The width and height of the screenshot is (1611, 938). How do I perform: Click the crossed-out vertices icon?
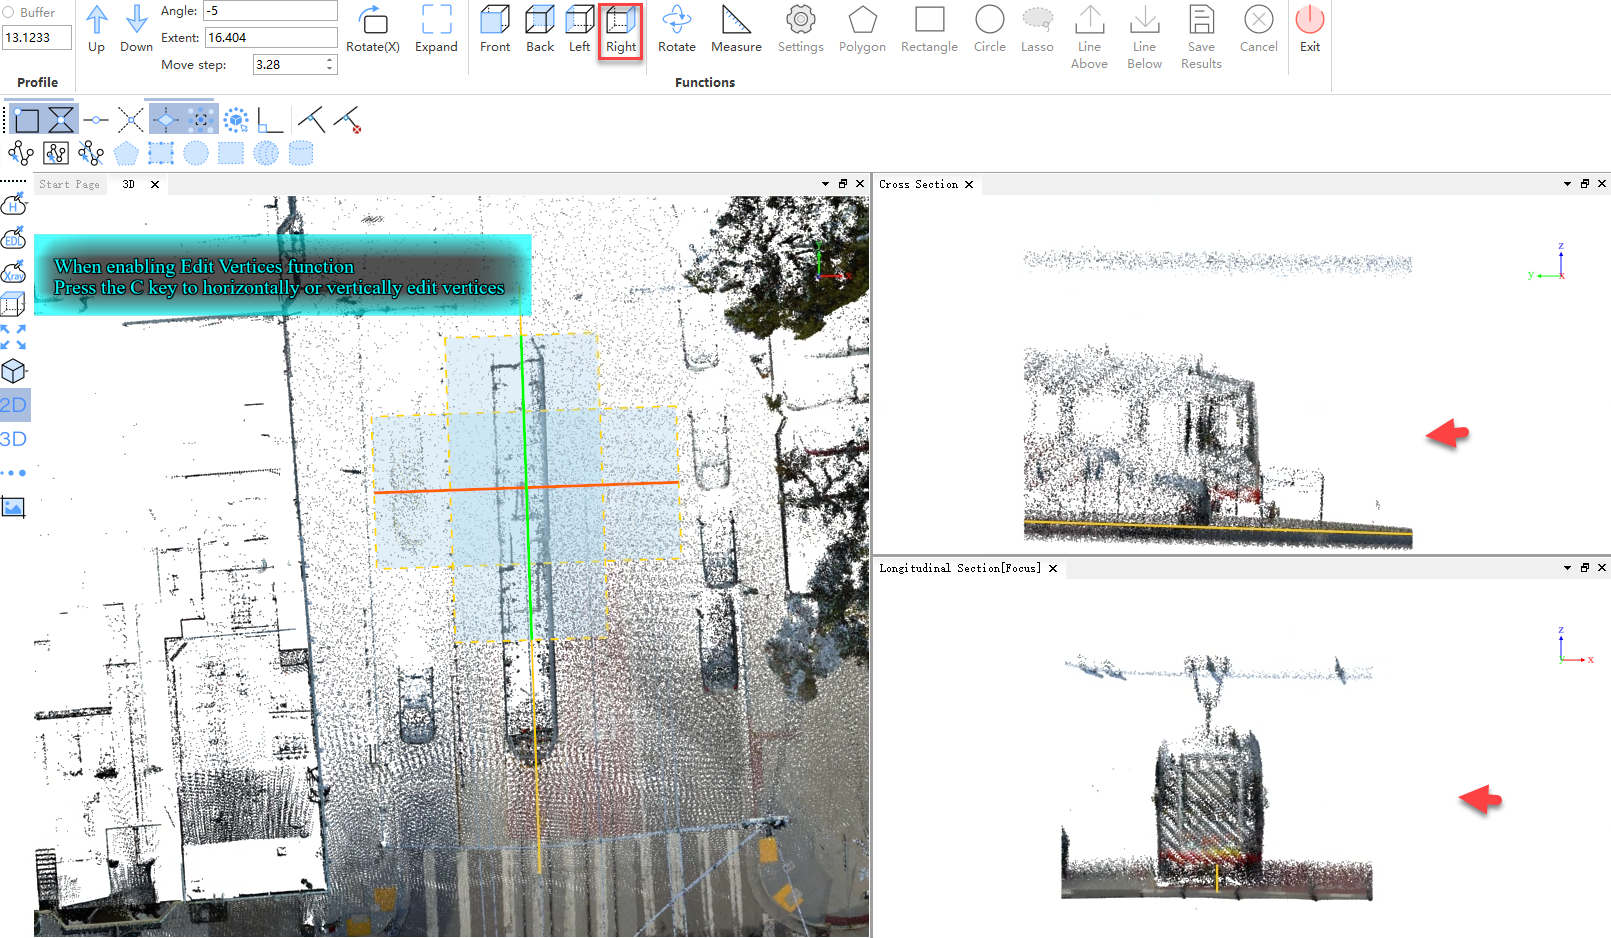pos(91,153)
